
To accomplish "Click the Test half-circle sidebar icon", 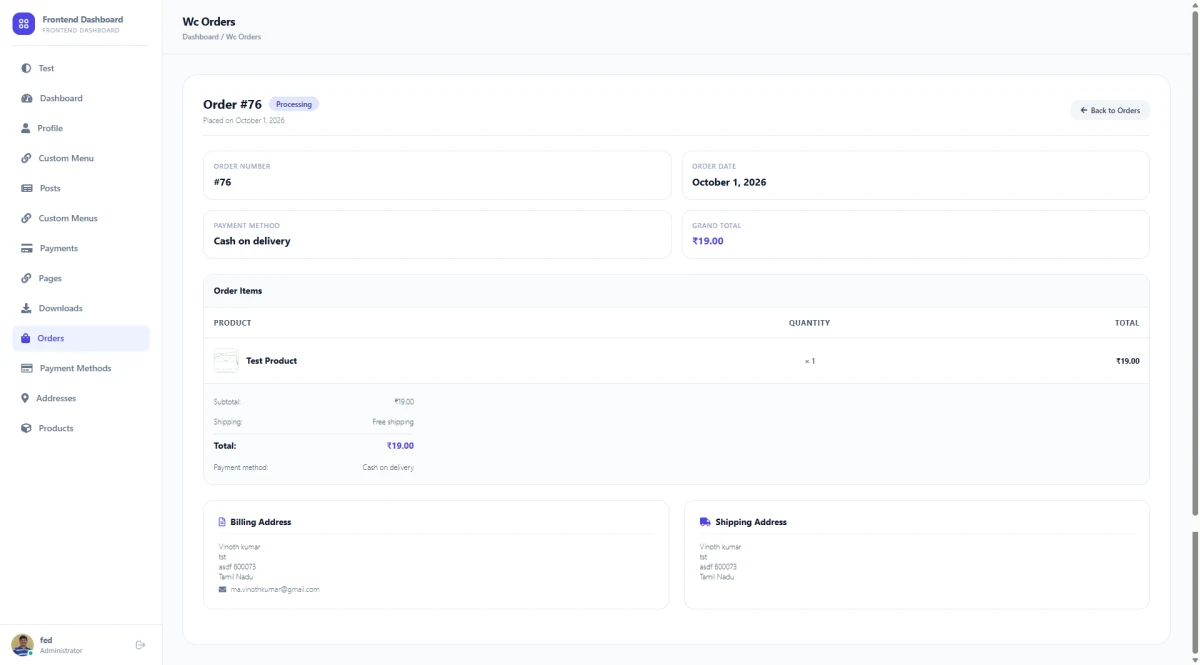I will coord(26,68).
